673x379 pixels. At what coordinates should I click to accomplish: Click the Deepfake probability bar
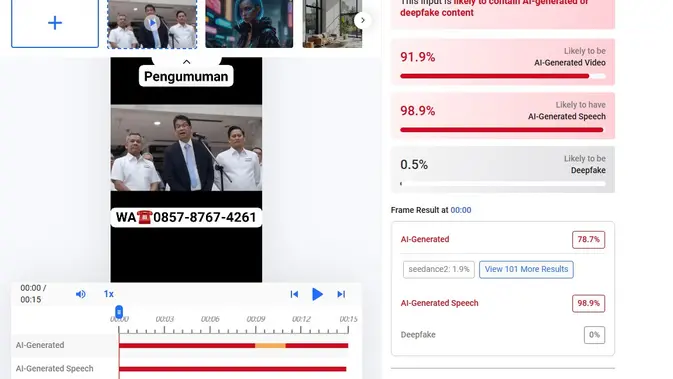tap(503, 184)
